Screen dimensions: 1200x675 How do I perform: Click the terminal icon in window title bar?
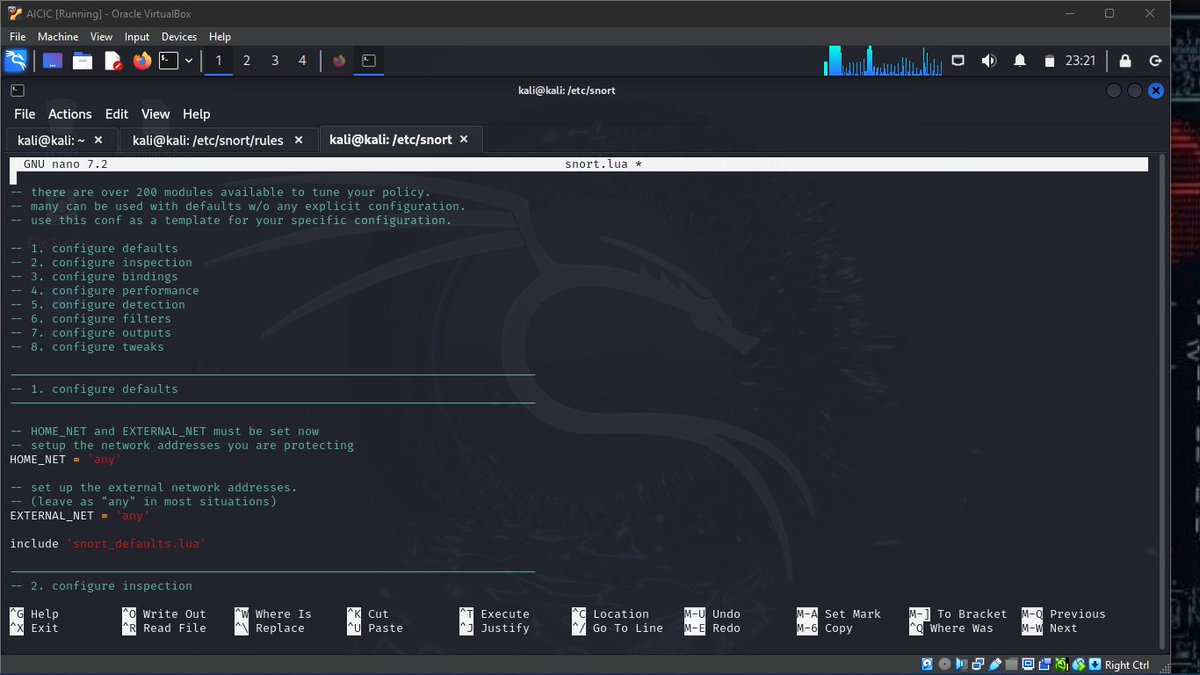17,90
